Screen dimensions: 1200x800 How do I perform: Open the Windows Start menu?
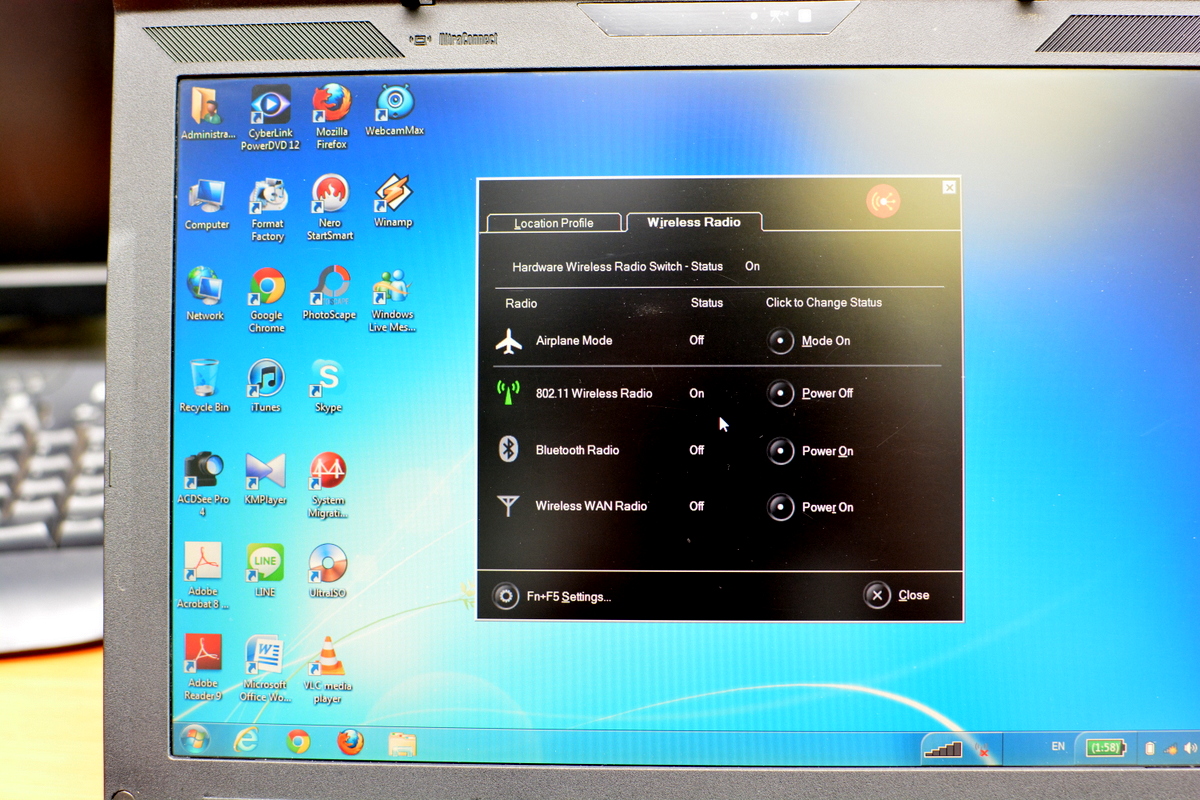[194, 740]
